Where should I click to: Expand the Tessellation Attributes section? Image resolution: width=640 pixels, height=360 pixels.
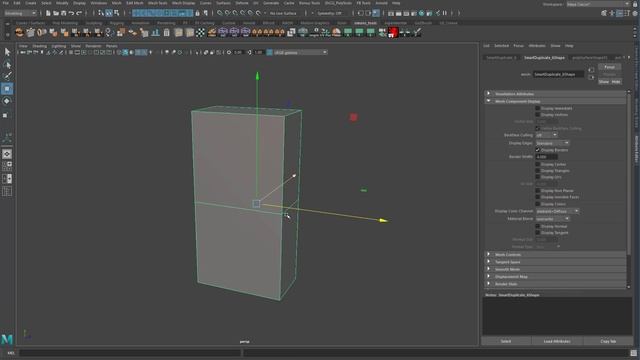coord(555,94)
